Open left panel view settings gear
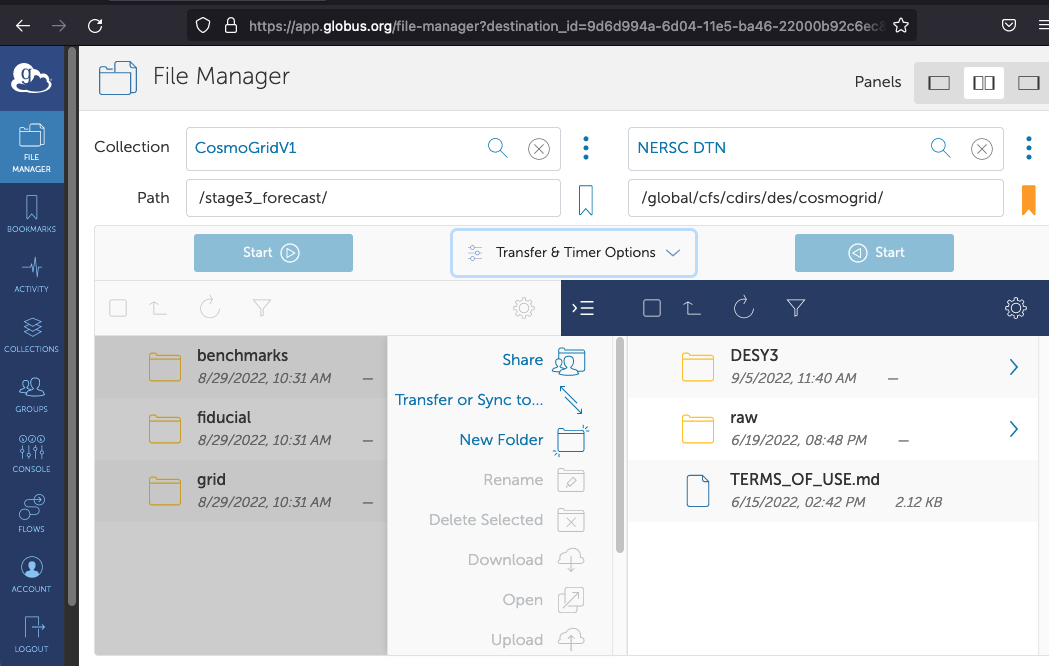The image size is (1049, 666). click(x=523, y=308)
